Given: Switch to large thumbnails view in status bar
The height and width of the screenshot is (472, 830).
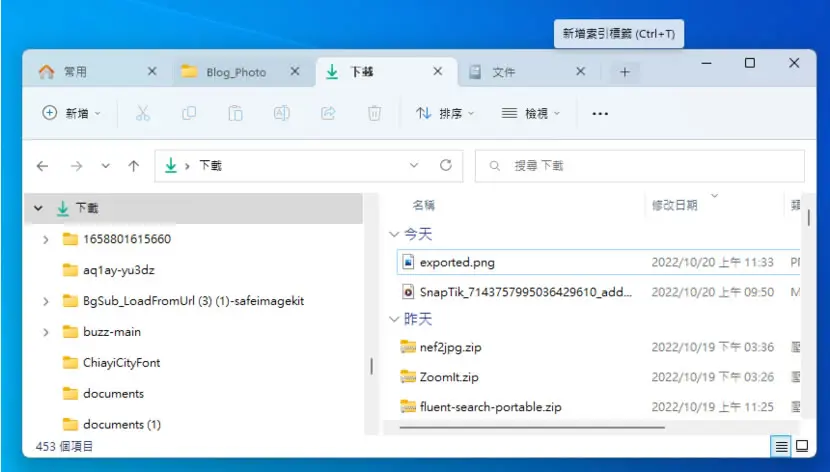Looking at the screenshot, I should 802,446.
